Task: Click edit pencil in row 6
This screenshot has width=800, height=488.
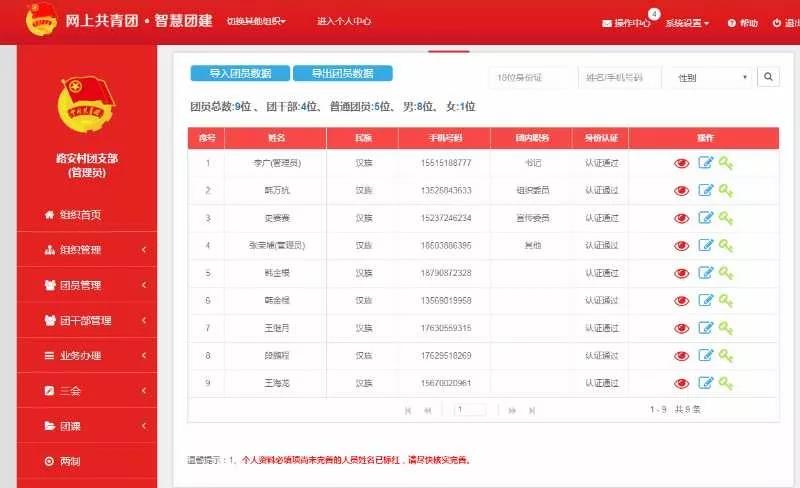Action: 706,301
